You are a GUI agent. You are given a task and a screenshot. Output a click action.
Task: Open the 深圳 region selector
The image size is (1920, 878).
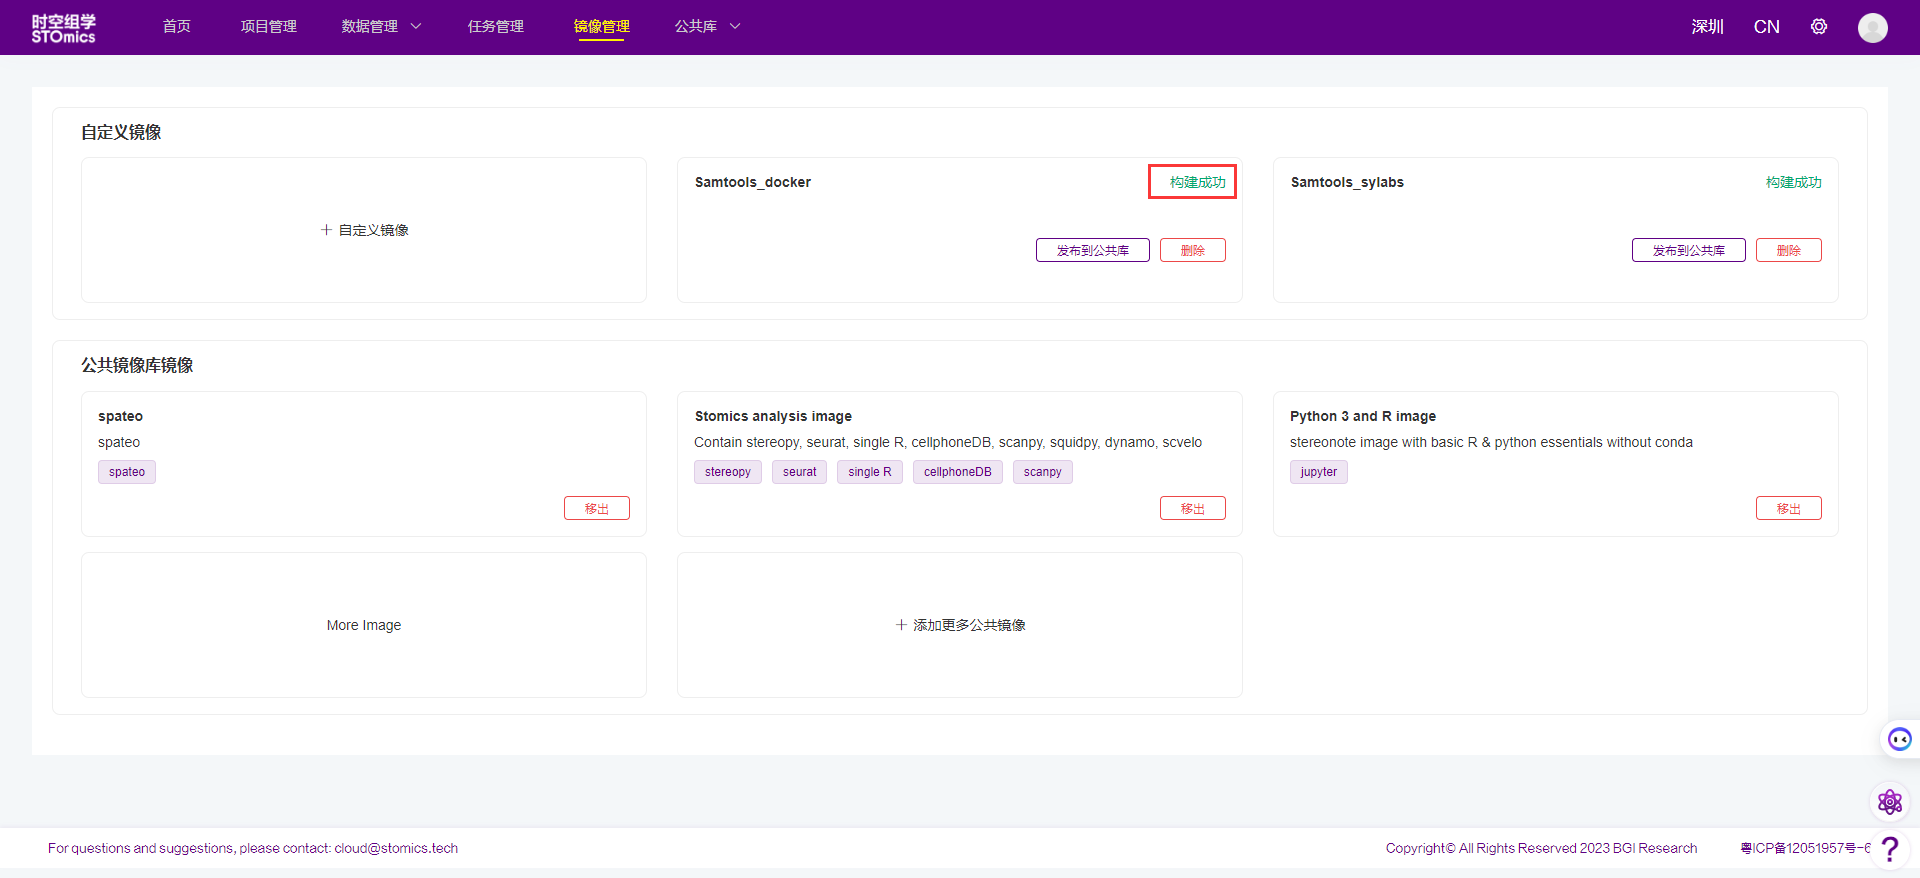pos(1707,27)
